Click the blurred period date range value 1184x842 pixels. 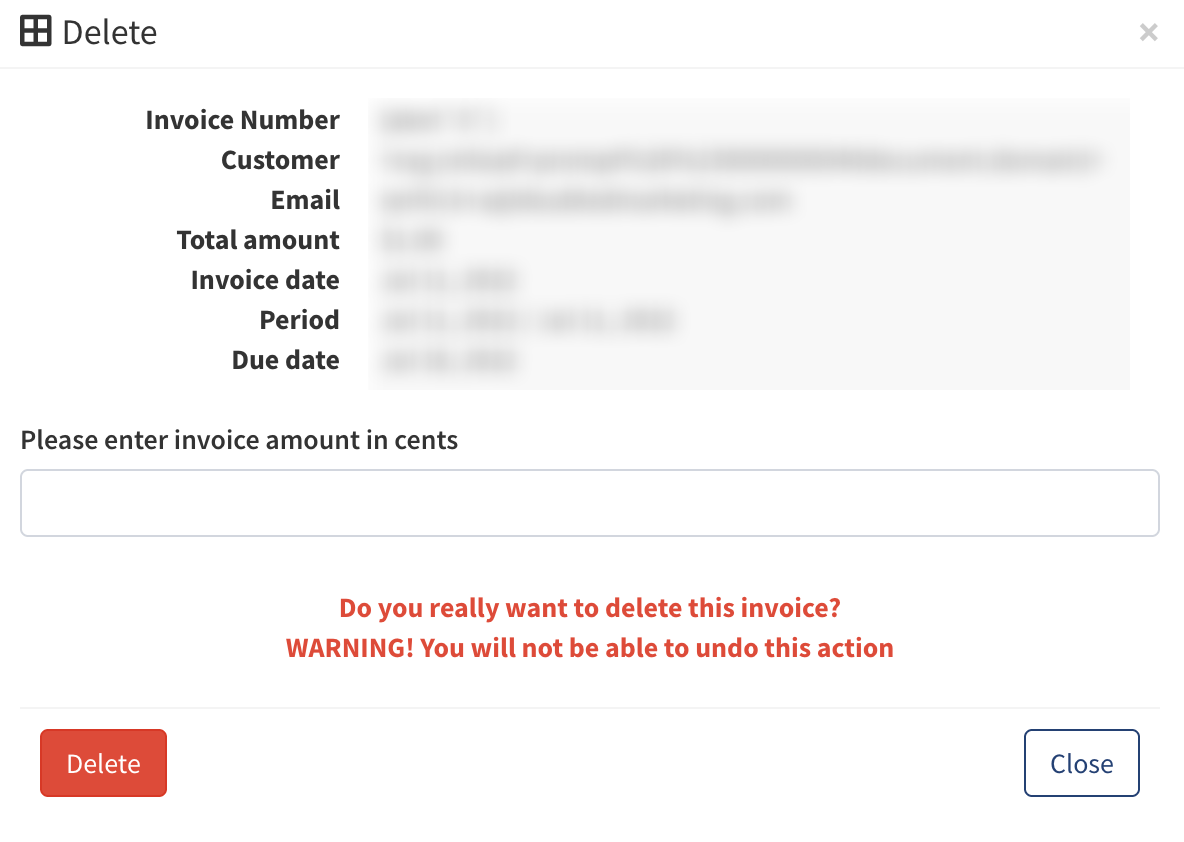[x=528, y=321]
